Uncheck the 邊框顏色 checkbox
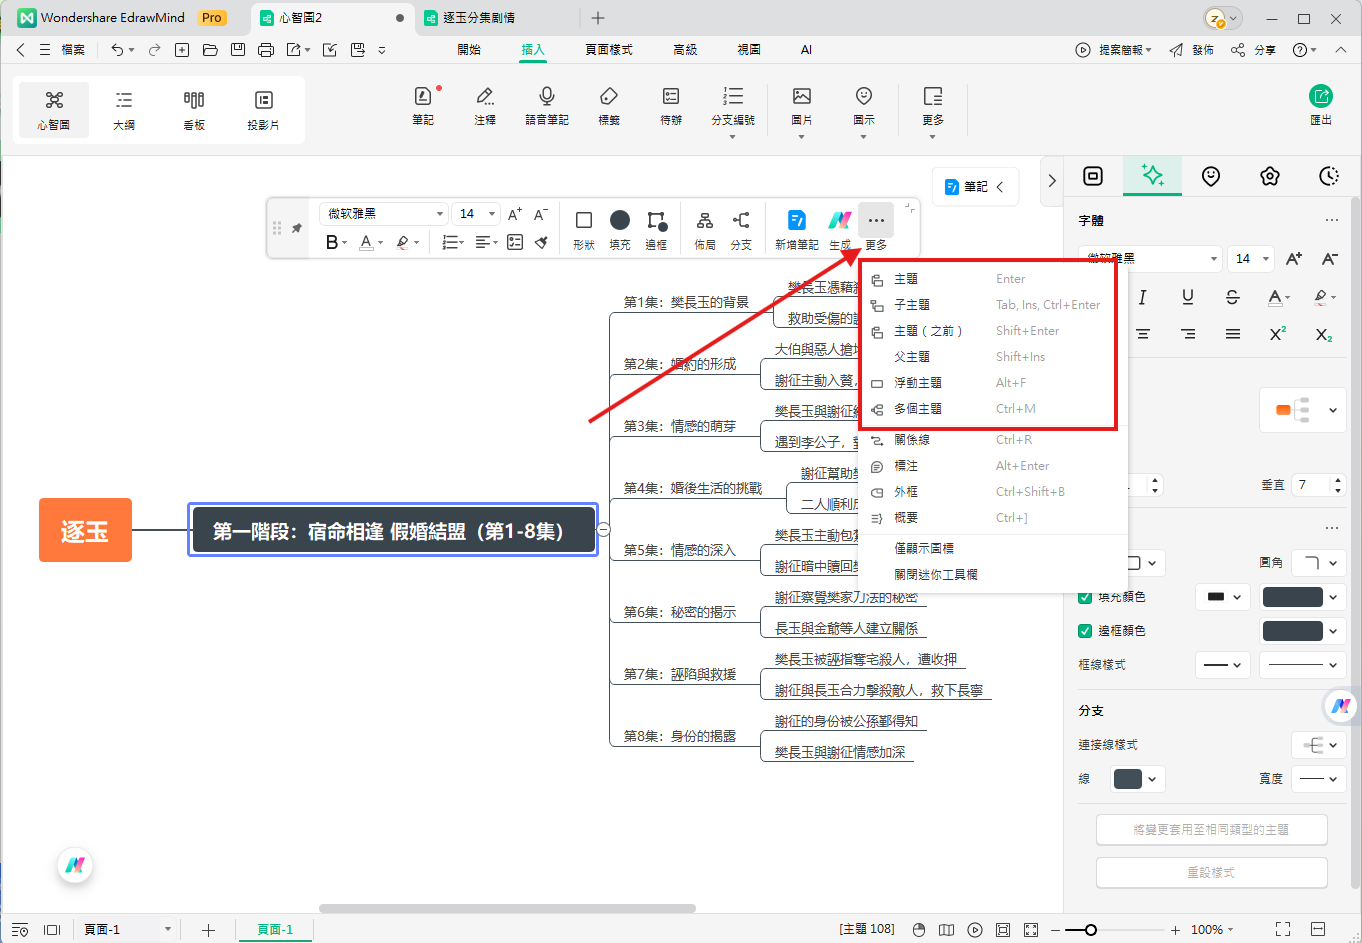This screenshot has height=943, width=1362. 1085,631
